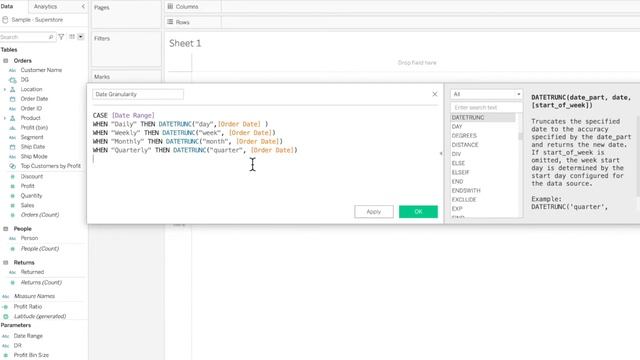Select the DR parameter
Screen dimensions: 640x360
pos(18,345)
